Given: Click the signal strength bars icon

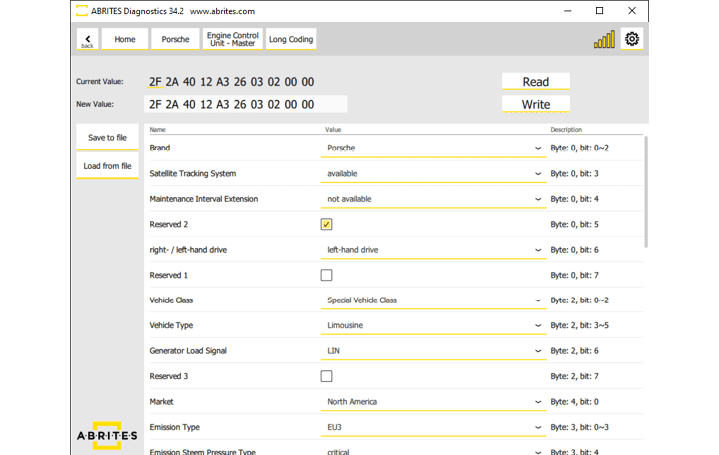Looking at the screenshot, I should coord(604,40).
